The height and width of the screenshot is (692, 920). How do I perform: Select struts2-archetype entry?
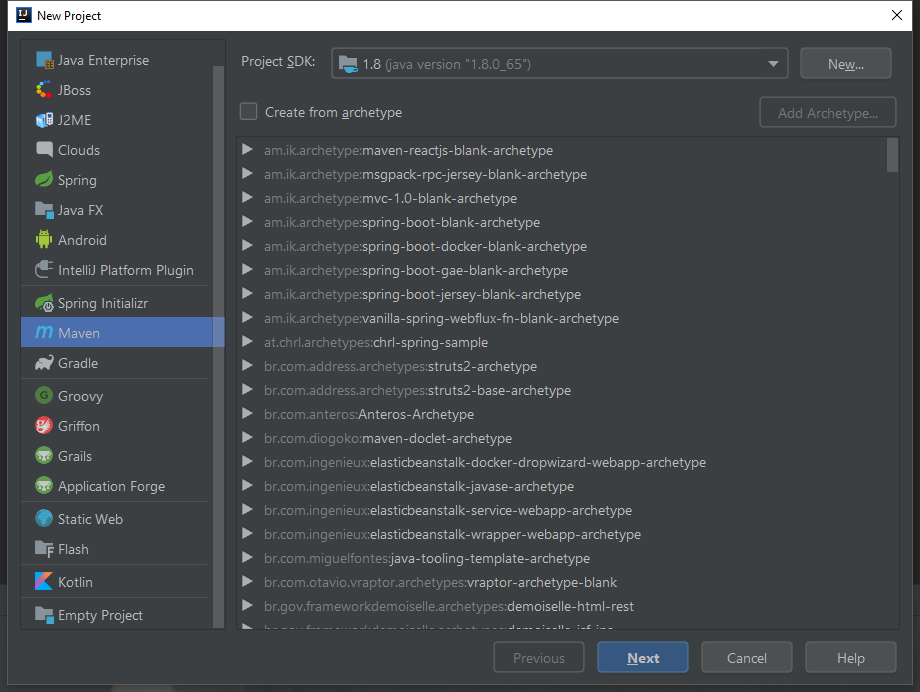tap(400, 366)
